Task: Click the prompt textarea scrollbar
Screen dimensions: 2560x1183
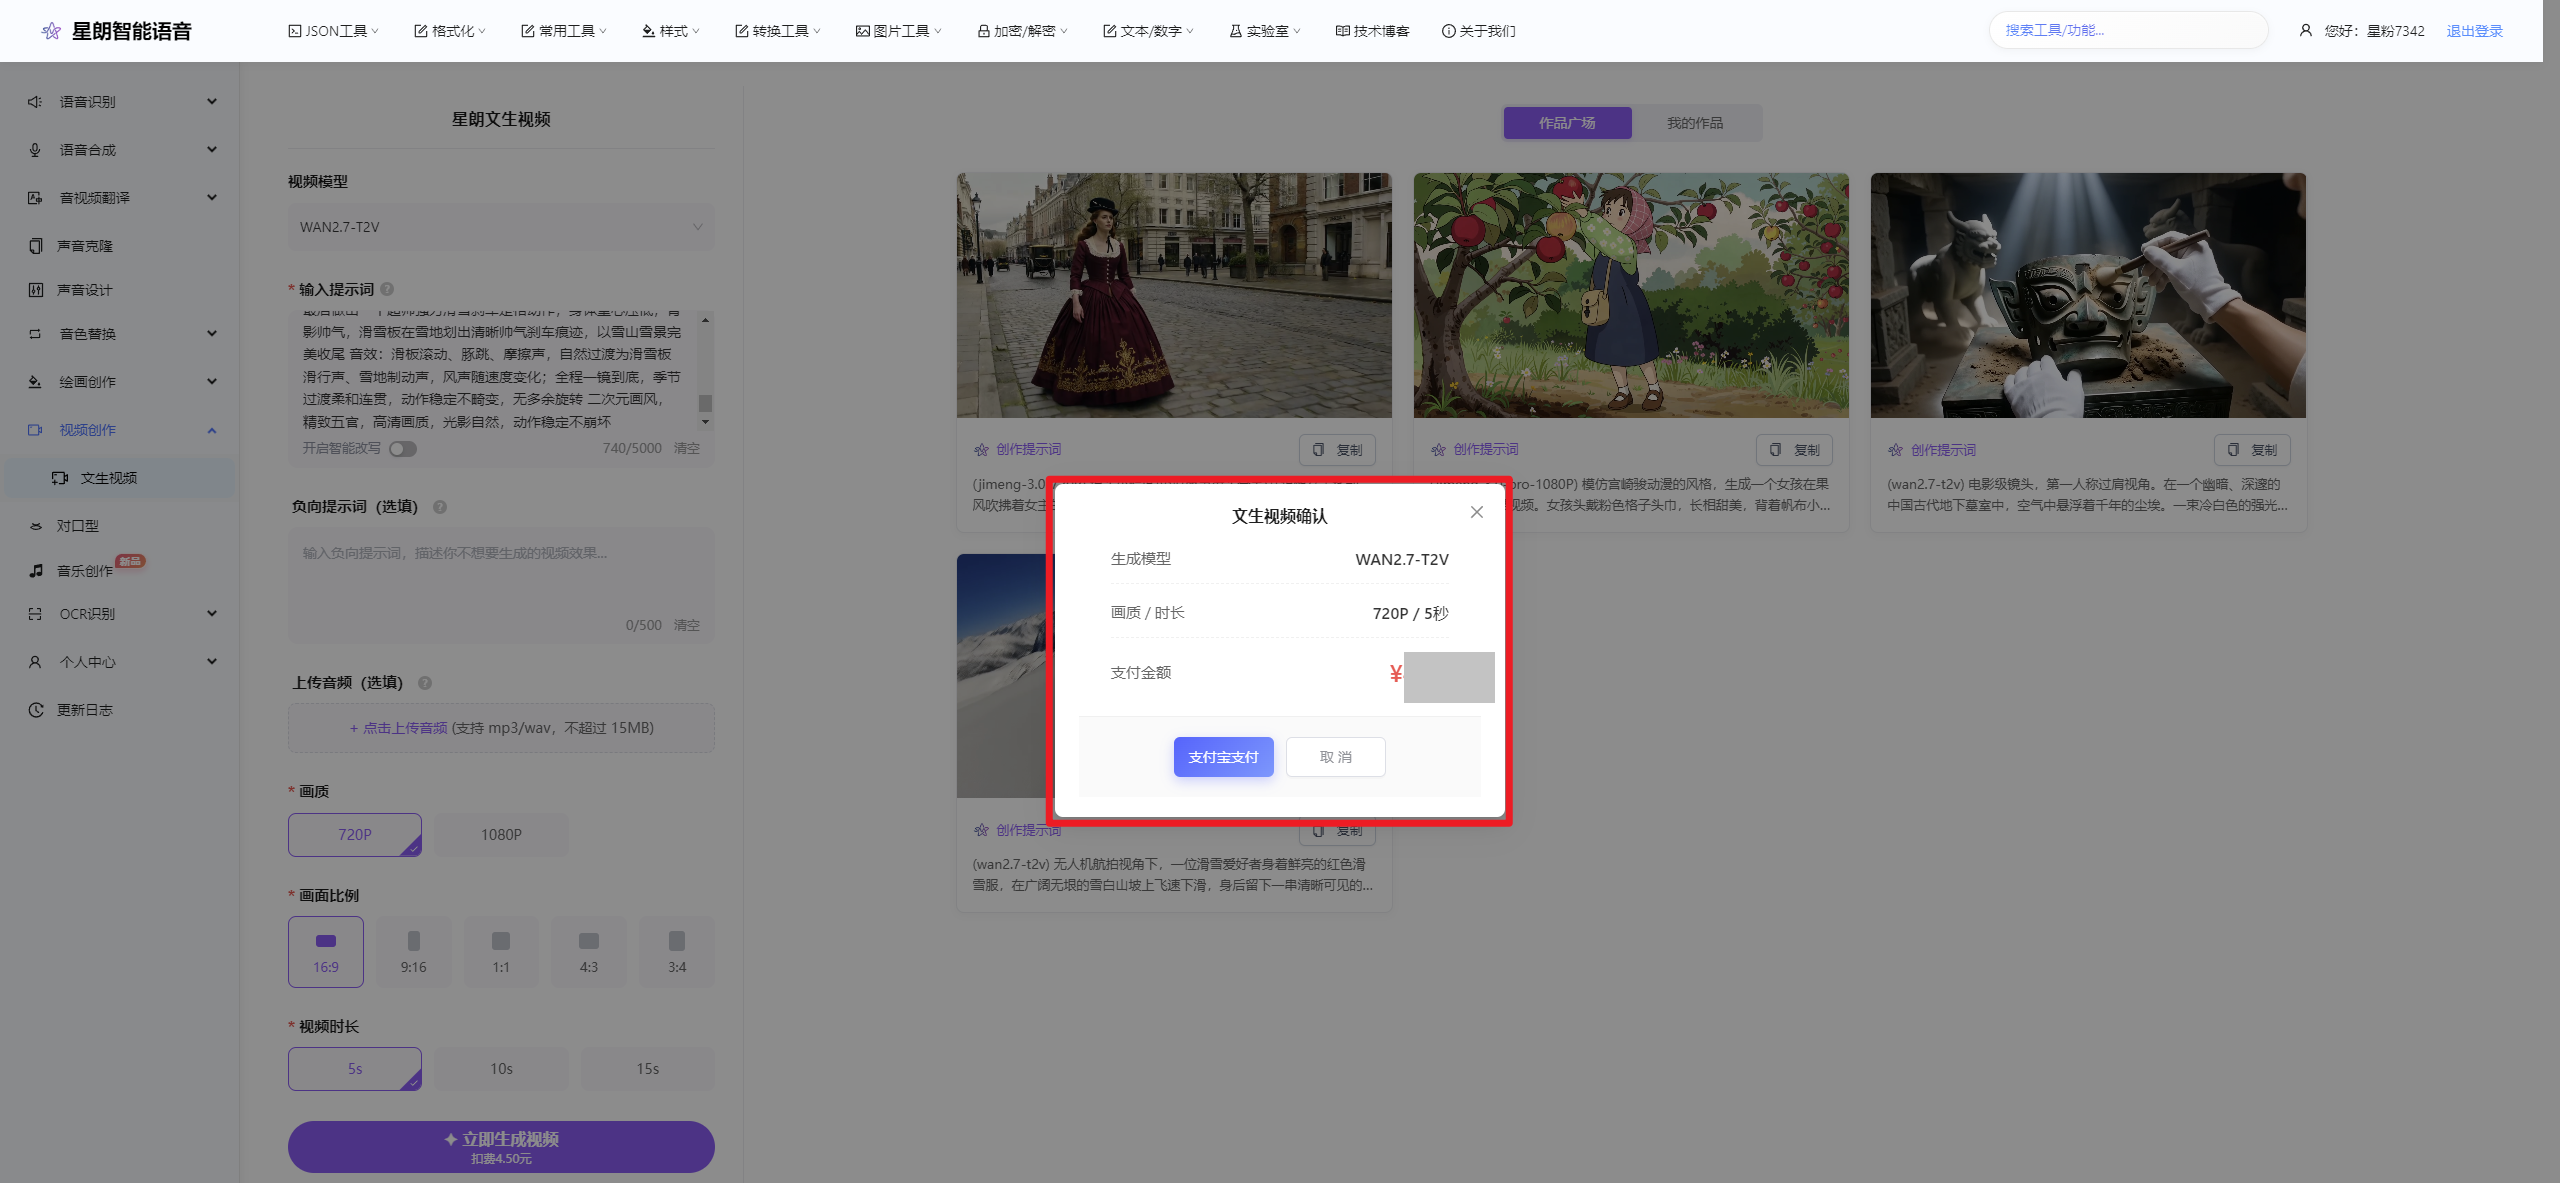Action: click(x=705, y=403)
